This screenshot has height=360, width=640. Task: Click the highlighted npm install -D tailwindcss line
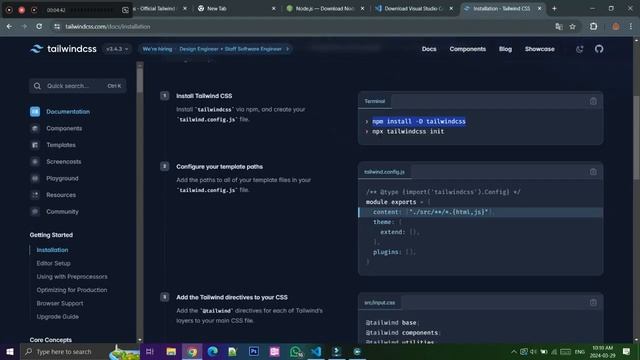[x=419, y=121]
